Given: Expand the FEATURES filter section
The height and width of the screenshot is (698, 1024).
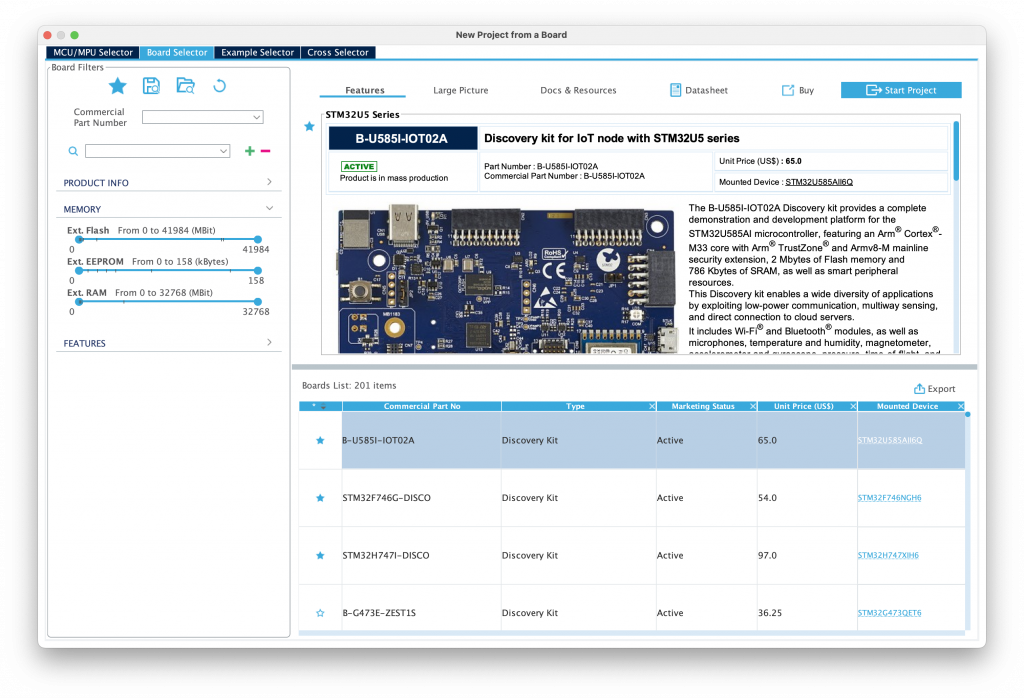Looking at the screenshot, I should pos(168,343).
